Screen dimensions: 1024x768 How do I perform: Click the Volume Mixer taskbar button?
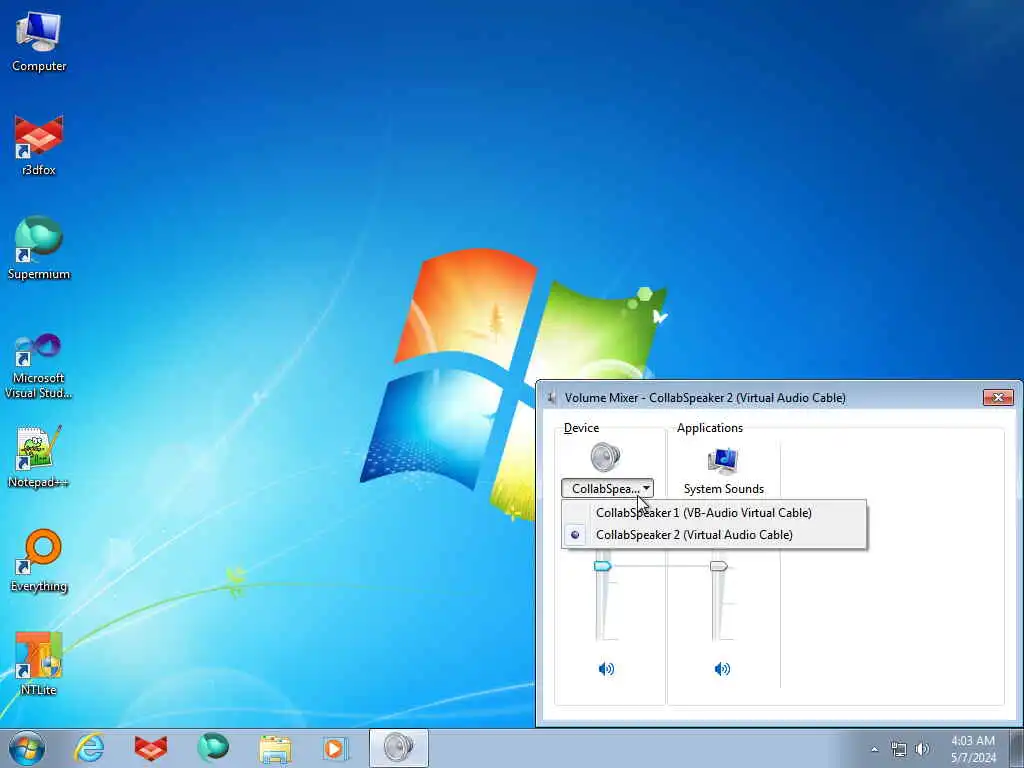(x=398, y=748)
